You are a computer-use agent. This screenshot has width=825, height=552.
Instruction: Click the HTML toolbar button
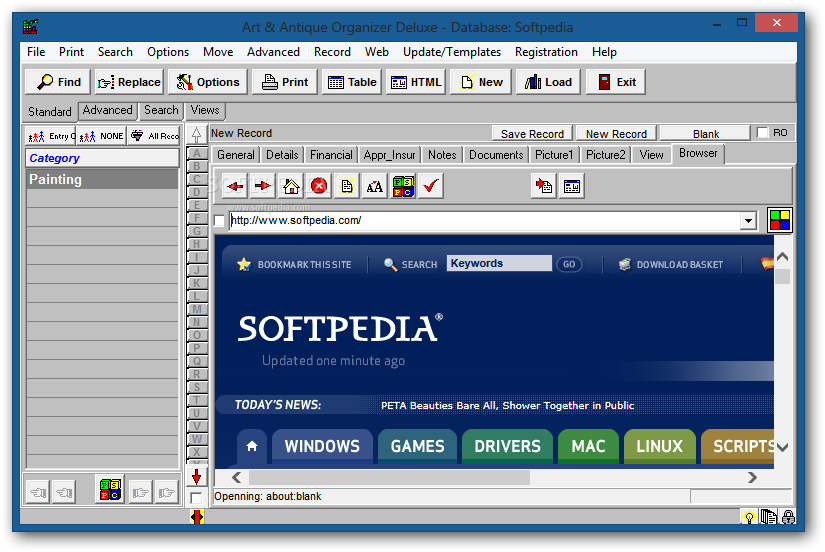coord(415,82)
